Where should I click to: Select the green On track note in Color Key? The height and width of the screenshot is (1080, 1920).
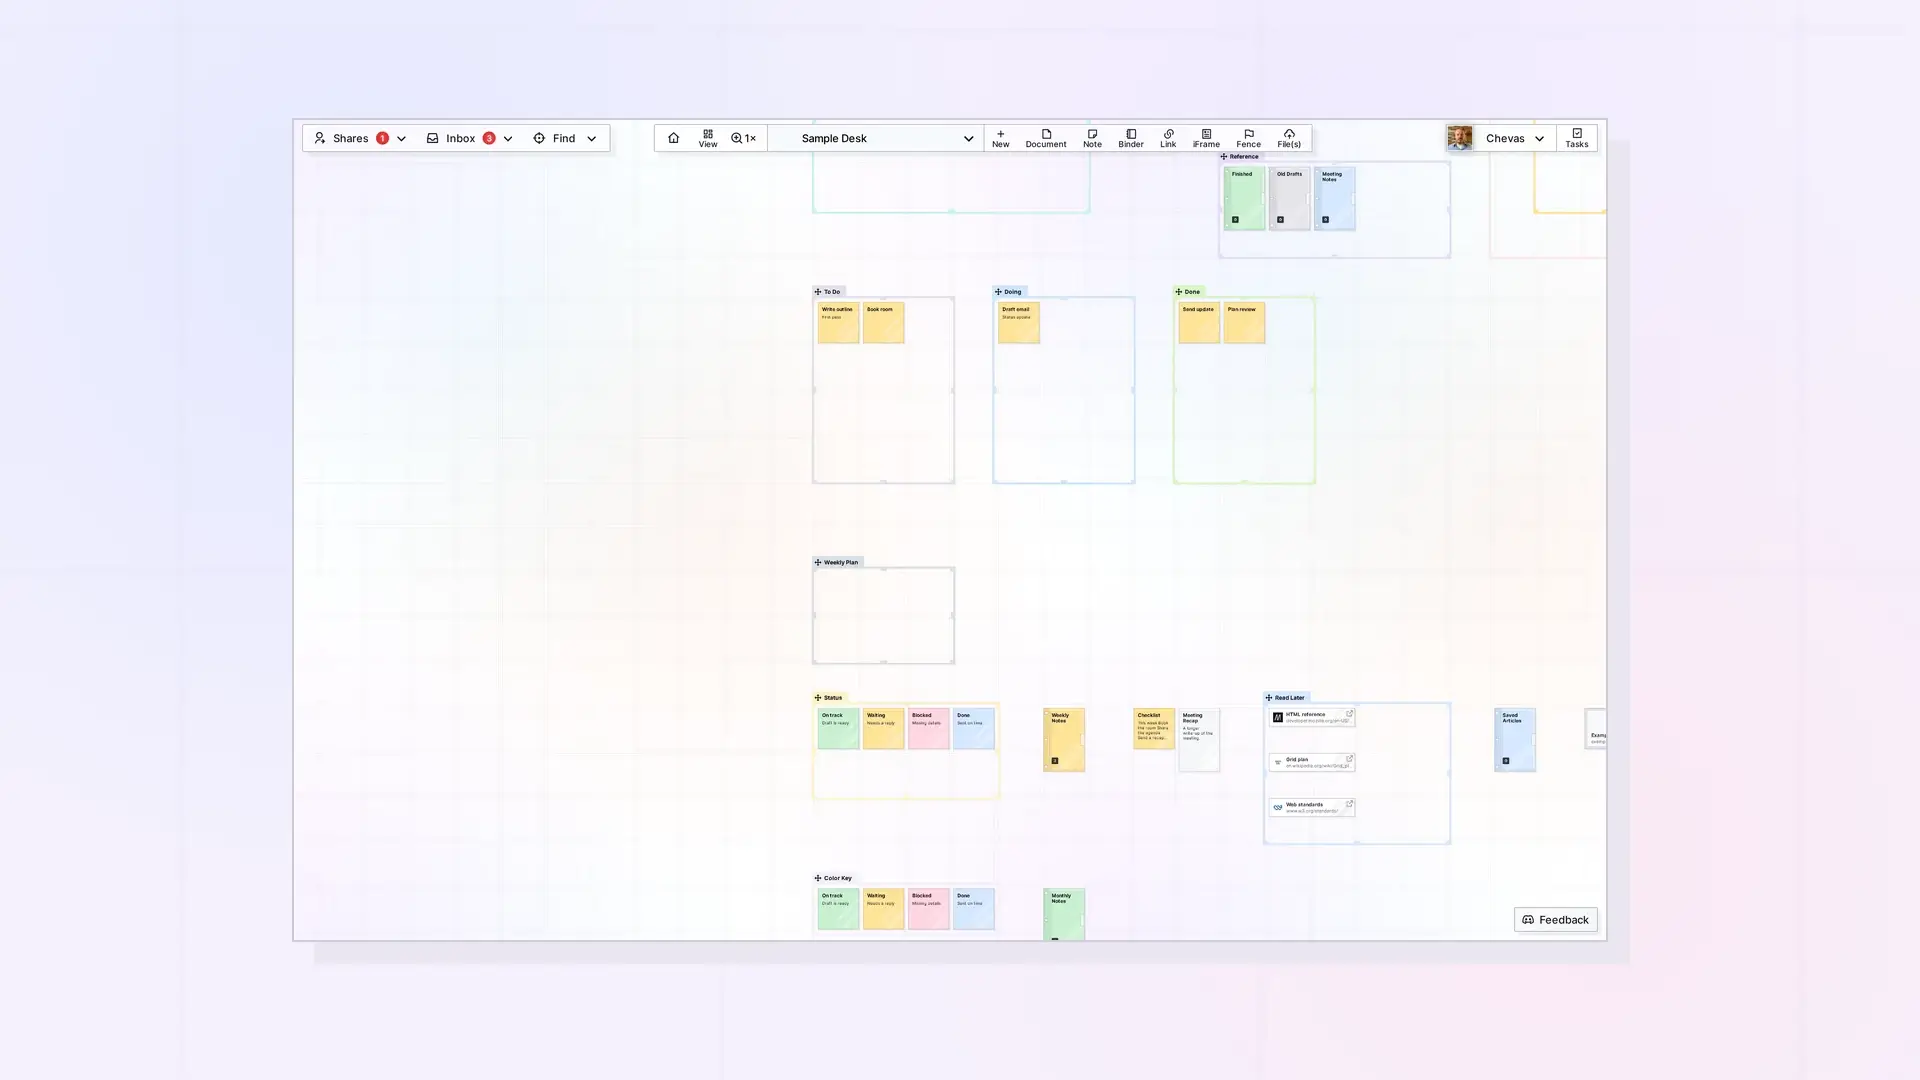[838, 909]
